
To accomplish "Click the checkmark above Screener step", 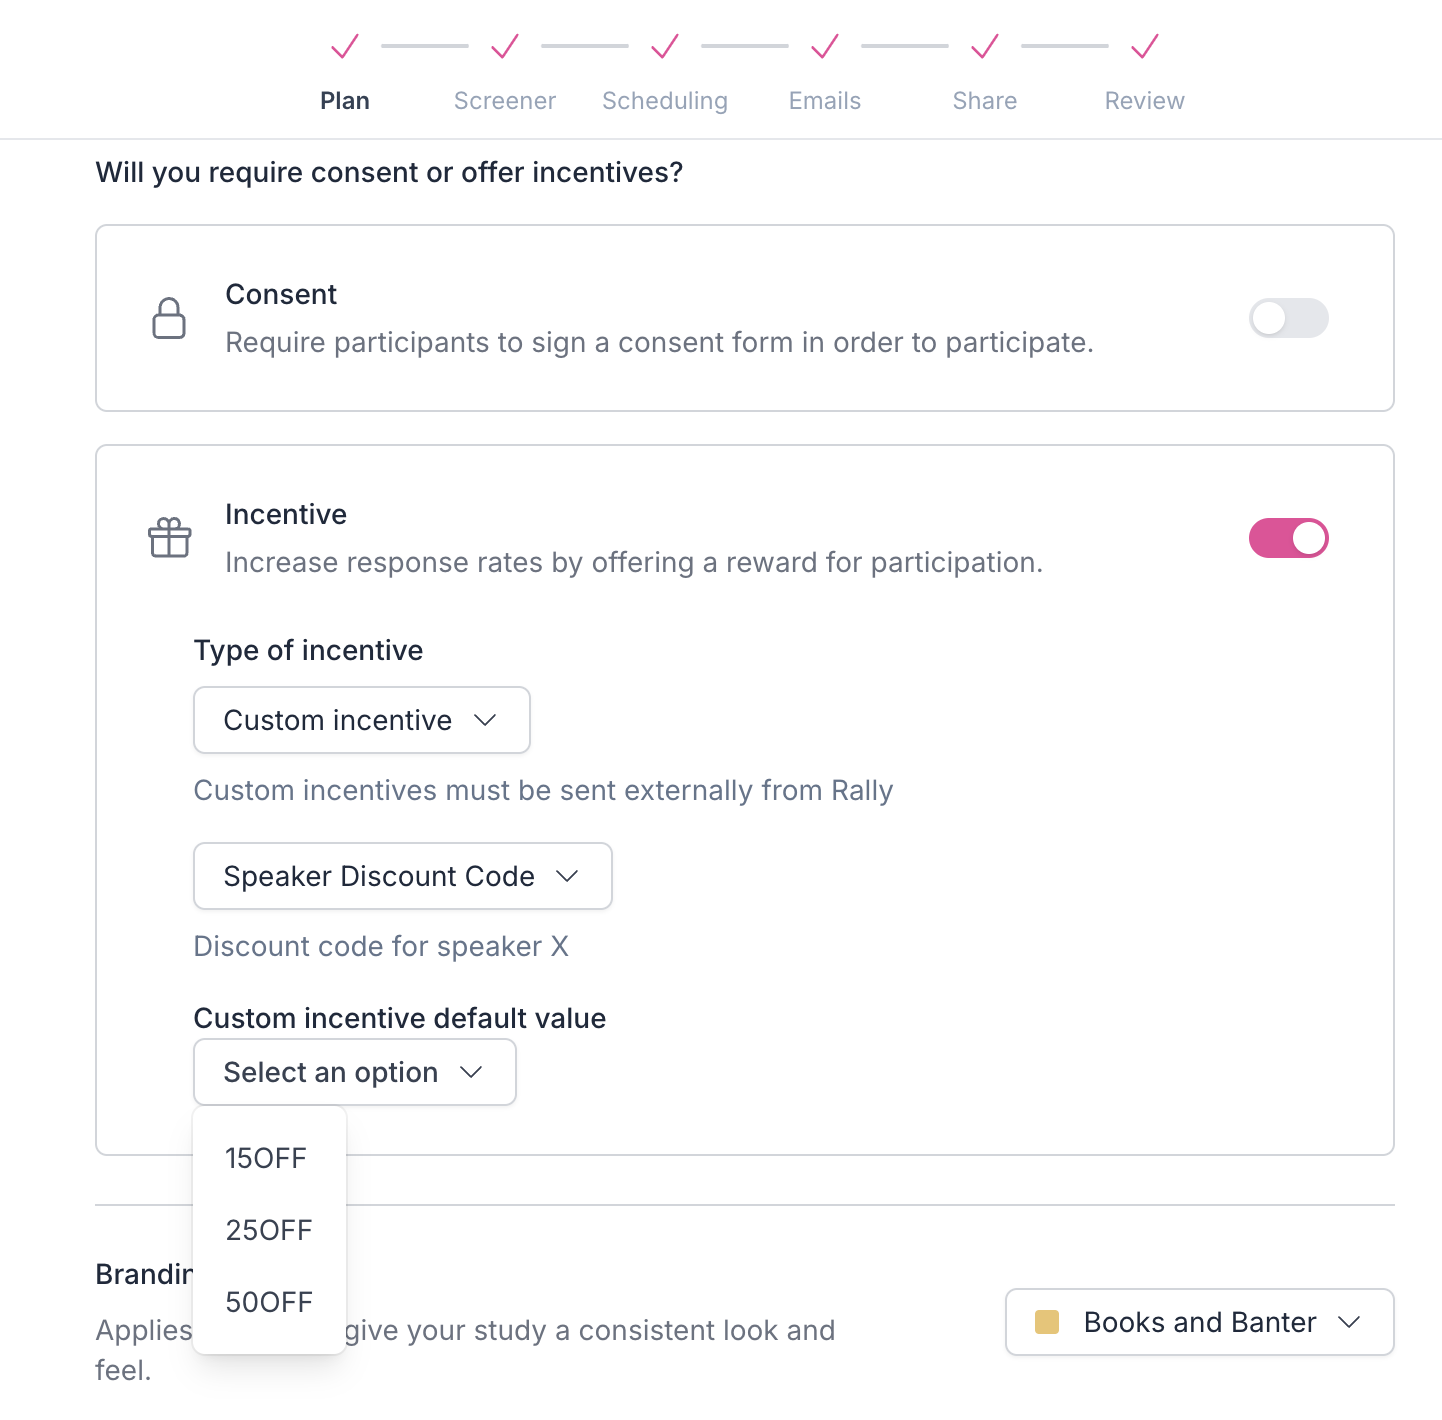I will [x=505, y=46].
